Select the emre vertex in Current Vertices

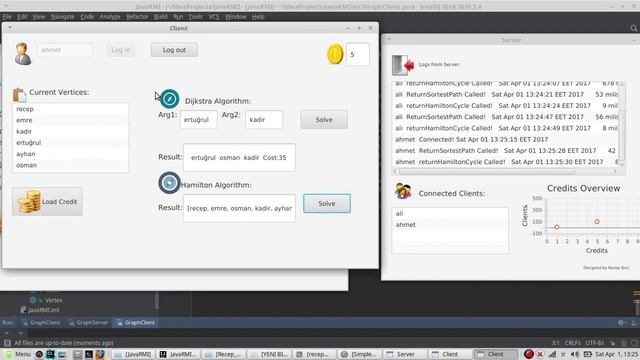[71, 120]
